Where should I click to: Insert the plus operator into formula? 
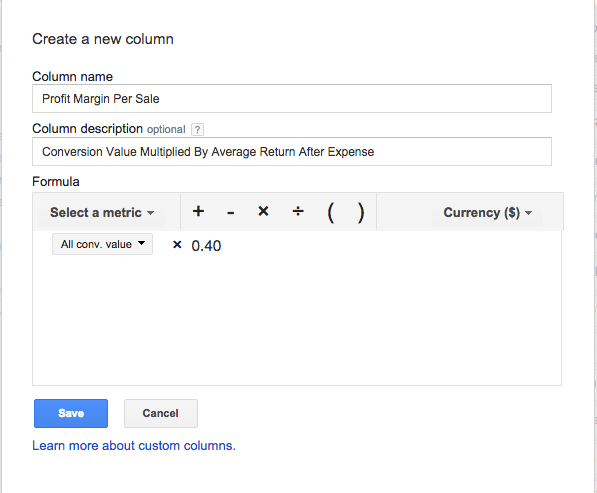[x=198, y=211]
